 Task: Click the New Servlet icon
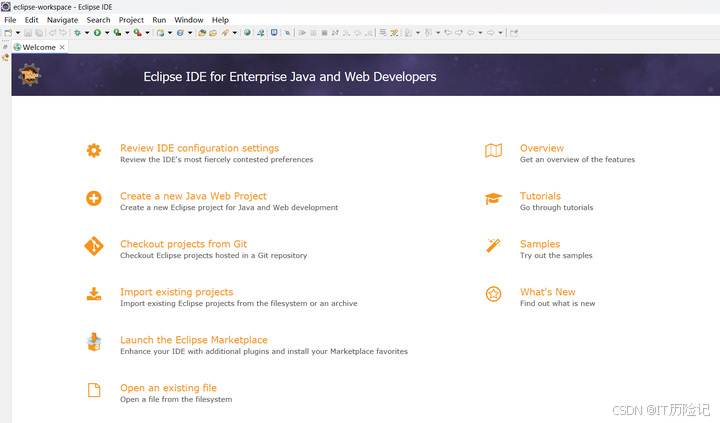pyautogui.click(x=180, y=33)
